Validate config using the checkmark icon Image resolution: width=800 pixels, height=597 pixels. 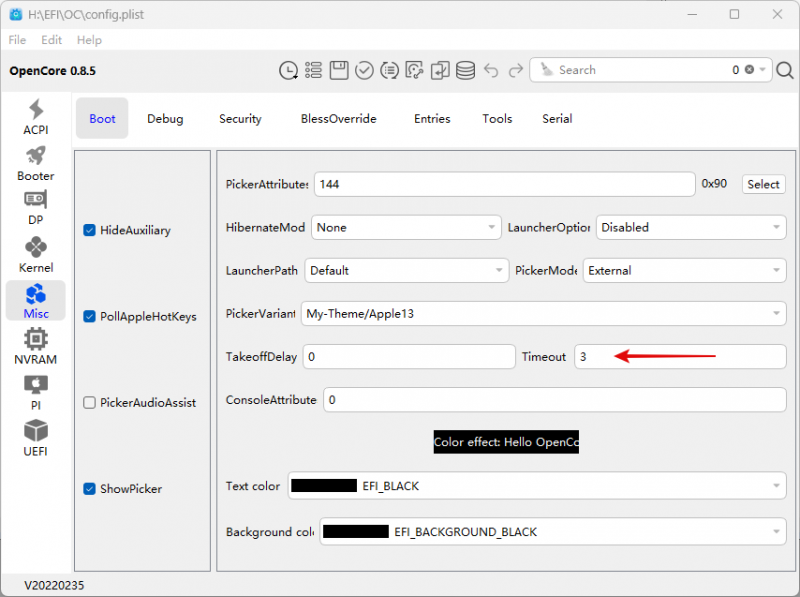tap(364, 70)
